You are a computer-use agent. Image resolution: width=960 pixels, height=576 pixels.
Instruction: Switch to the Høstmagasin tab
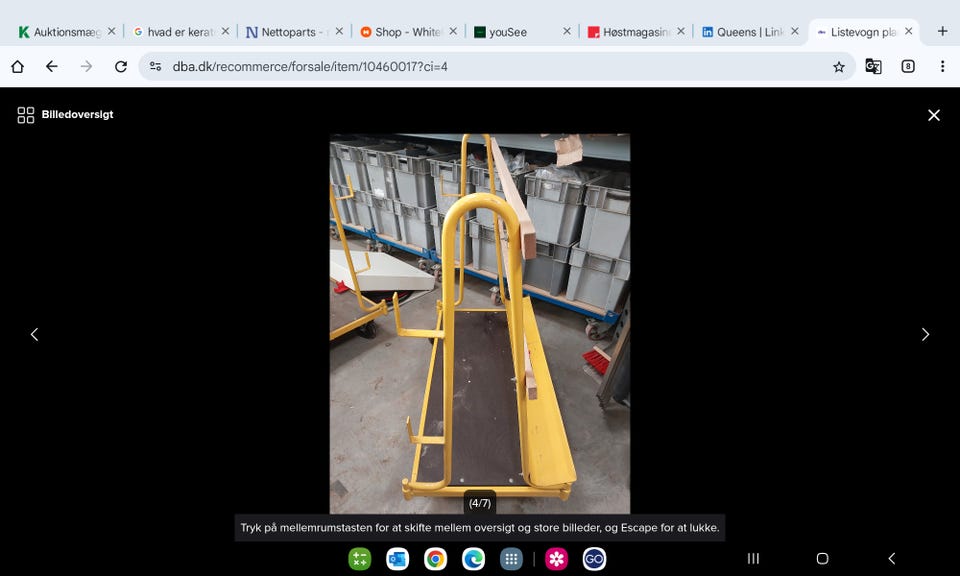629,32
